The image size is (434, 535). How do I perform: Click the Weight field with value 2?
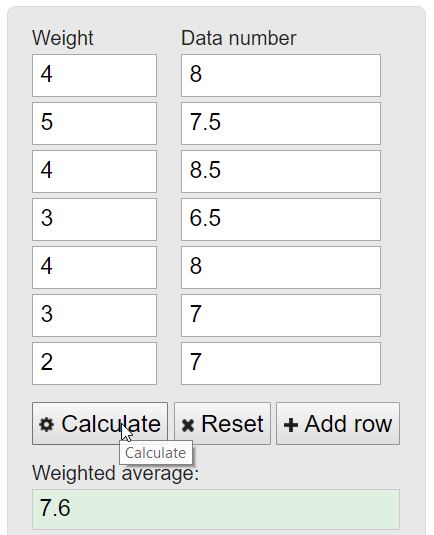[95, 363]
